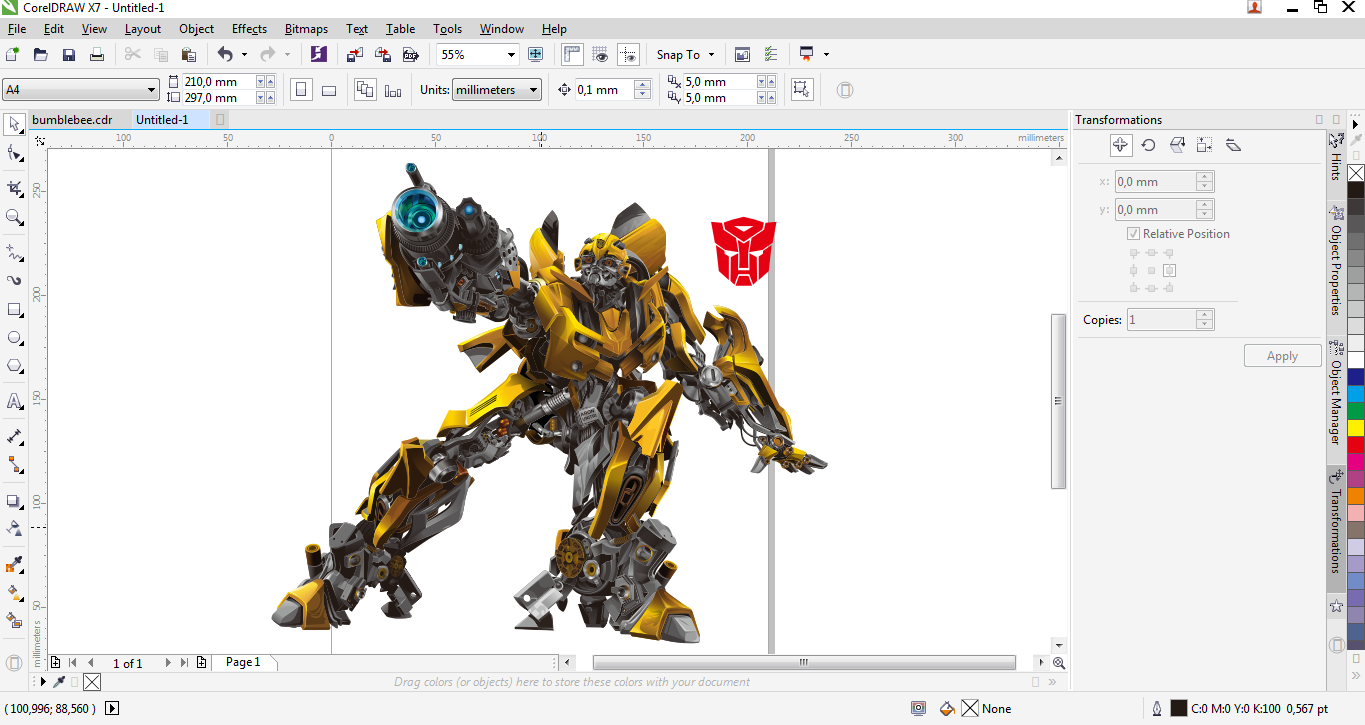Select the Crop tool in toolbox
The height and width of the screenshot is (725, 1365).
15,188
